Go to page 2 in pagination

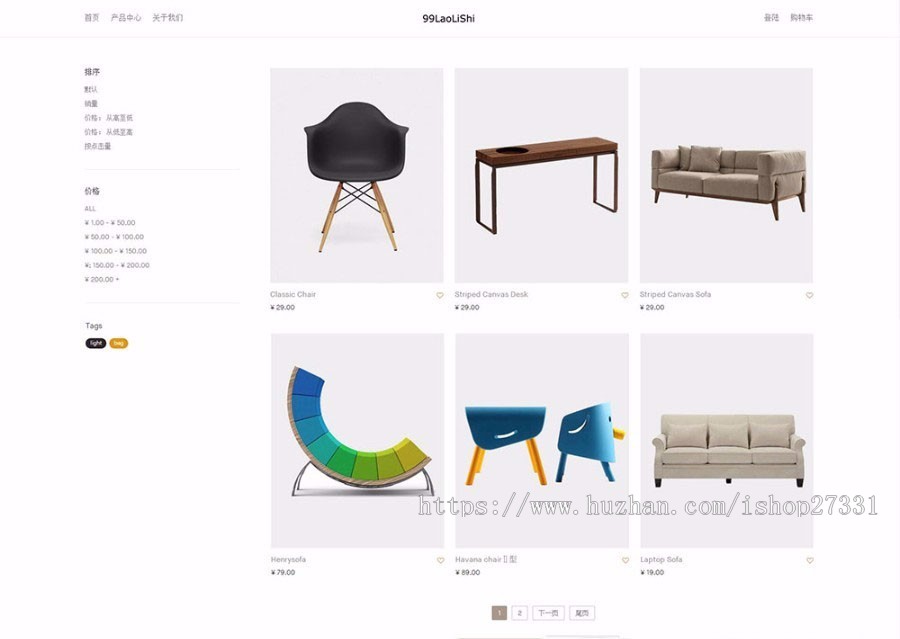point(519,613)
